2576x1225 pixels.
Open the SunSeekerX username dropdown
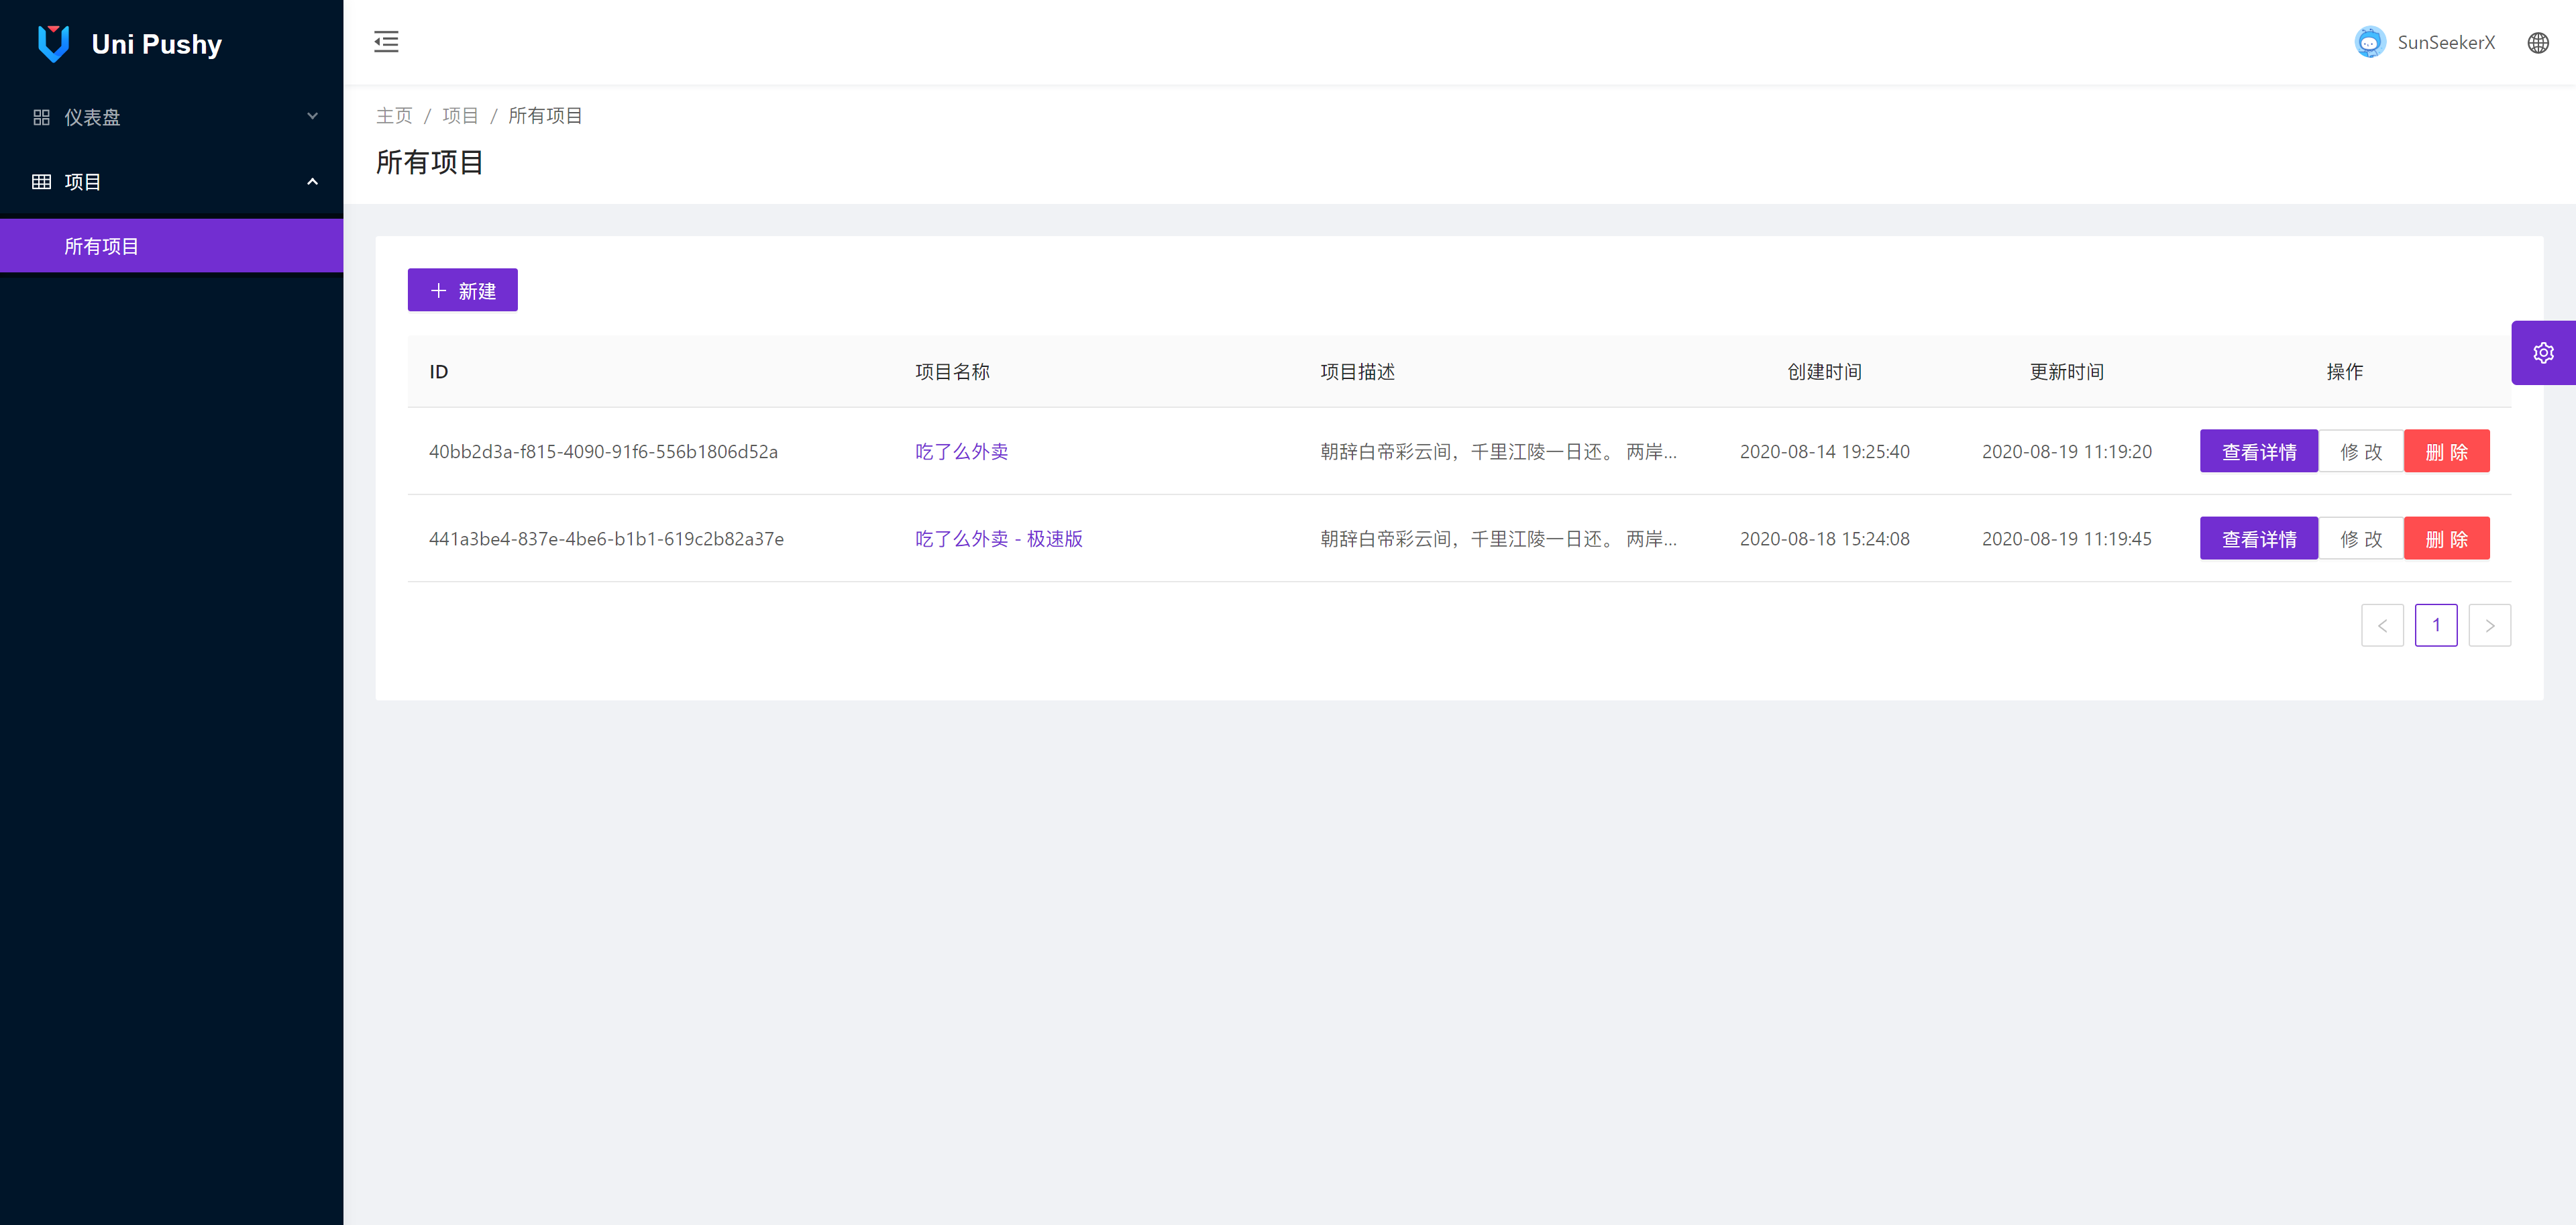[2445, 43]
